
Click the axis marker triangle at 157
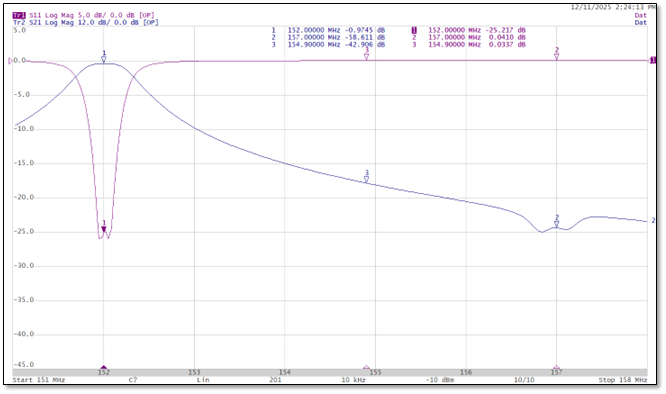click(x=556, y=367)
